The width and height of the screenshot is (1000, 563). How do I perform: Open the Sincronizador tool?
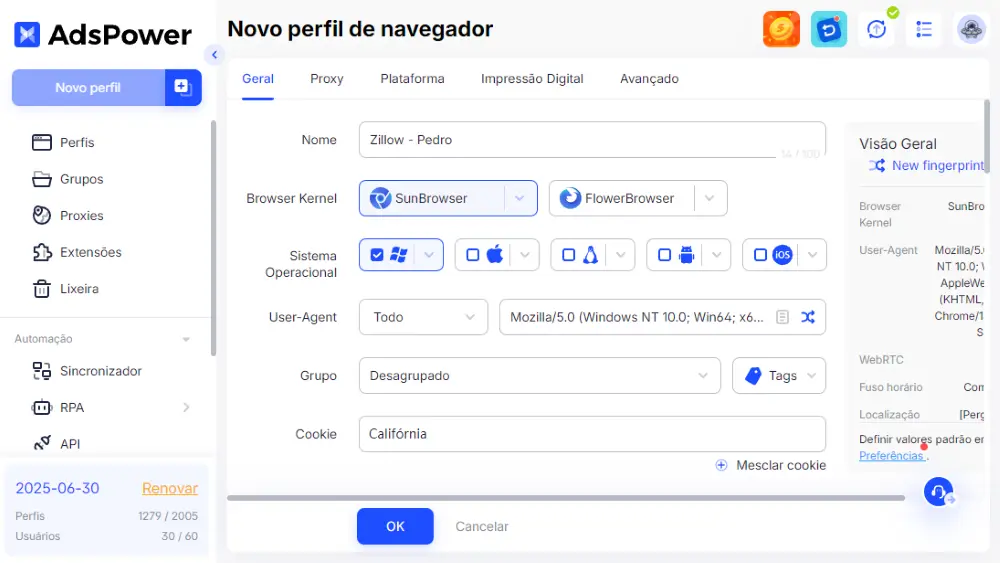[87, 371]
